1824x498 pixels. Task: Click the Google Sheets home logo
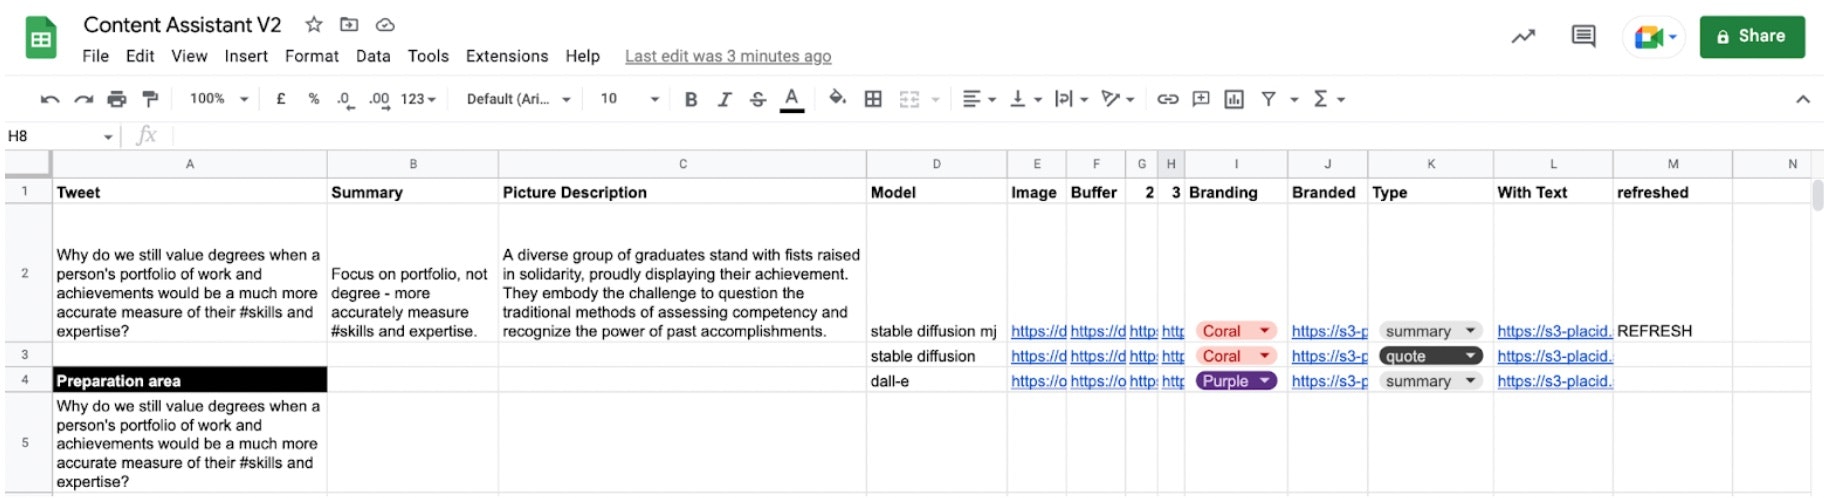[41, 39]
